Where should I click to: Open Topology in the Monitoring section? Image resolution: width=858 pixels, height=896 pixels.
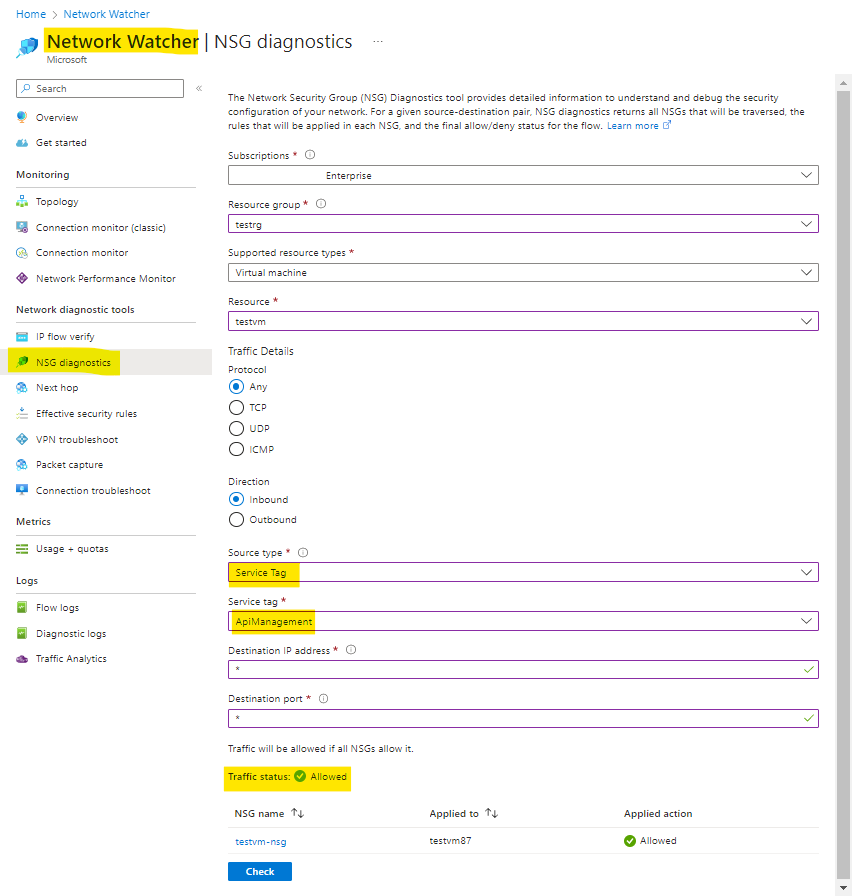pos(57,201)
